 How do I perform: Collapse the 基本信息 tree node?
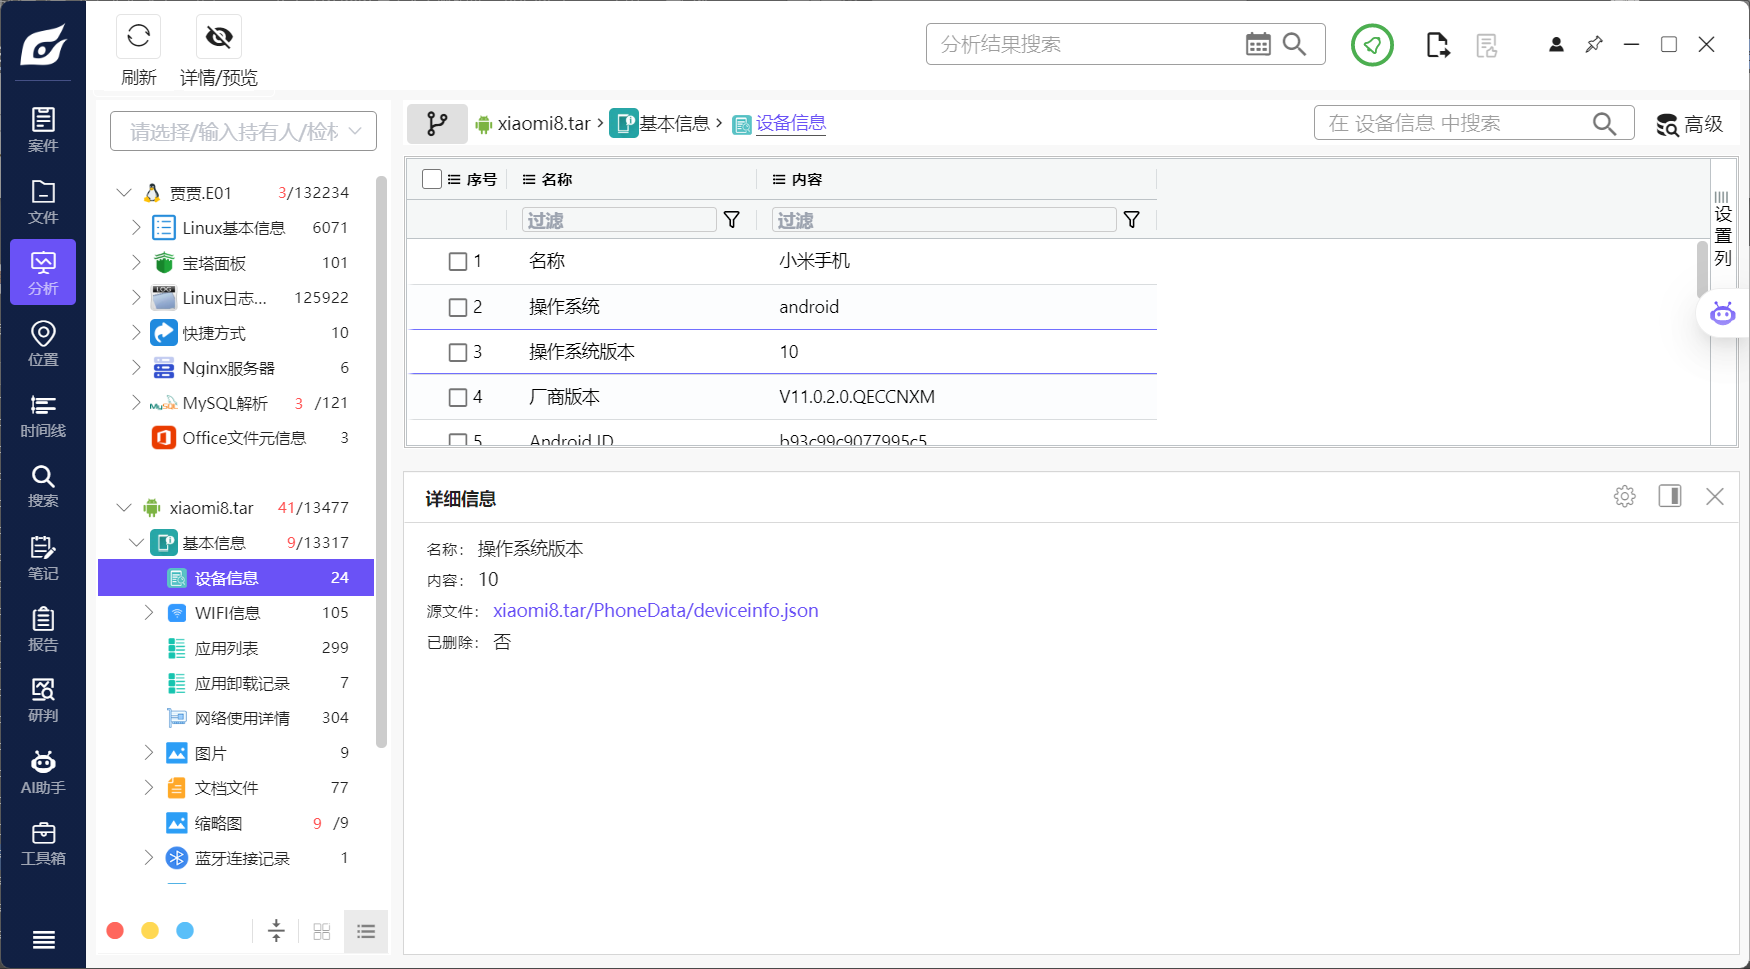click(137, 543)
